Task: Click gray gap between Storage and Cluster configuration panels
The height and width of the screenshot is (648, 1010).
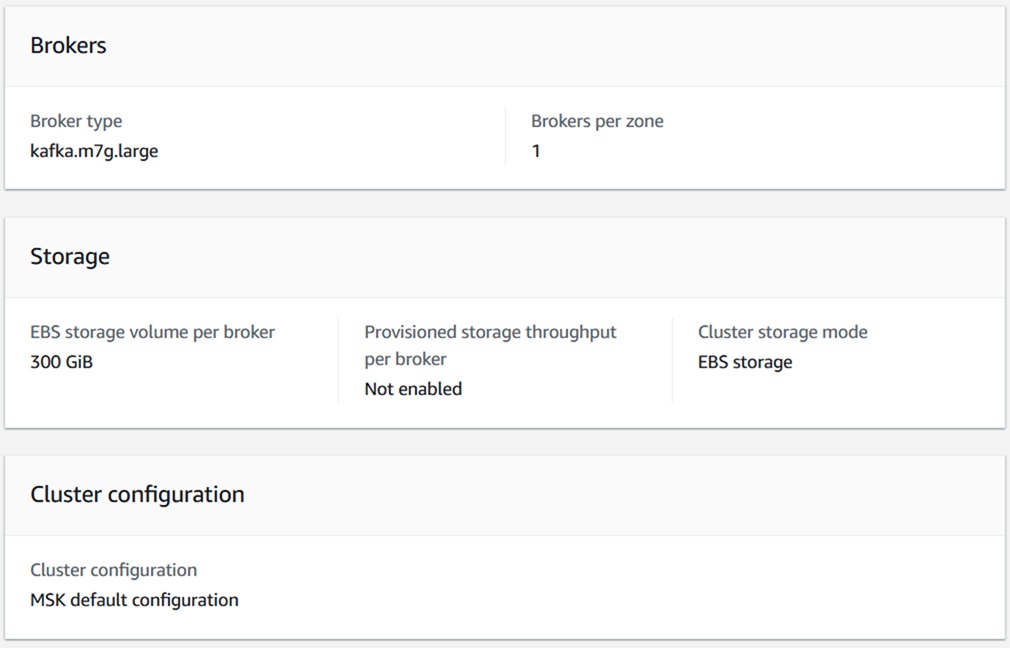Action: pyautogui.click(x=505, y=442)
